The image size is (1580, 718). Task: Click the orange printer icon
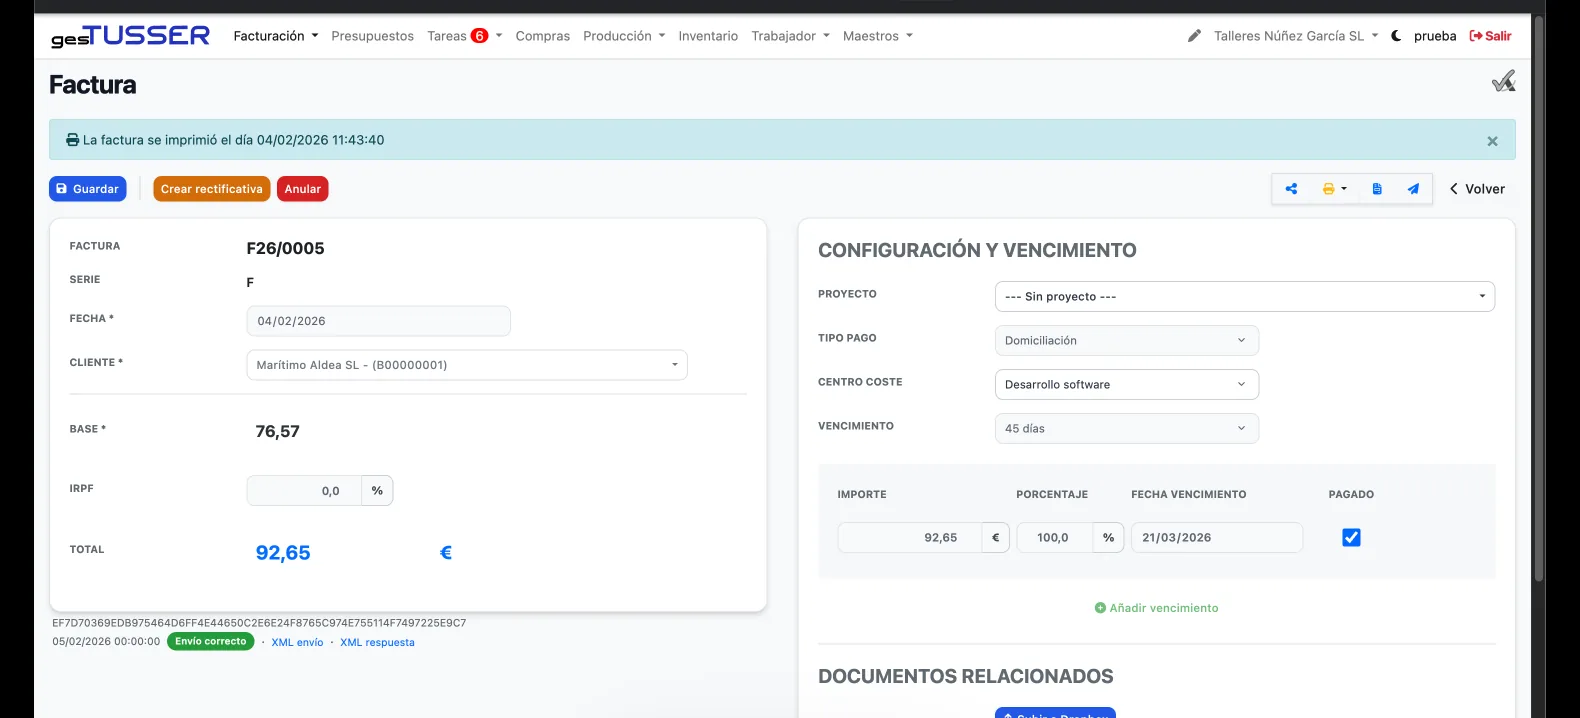tap(1328, 189)
